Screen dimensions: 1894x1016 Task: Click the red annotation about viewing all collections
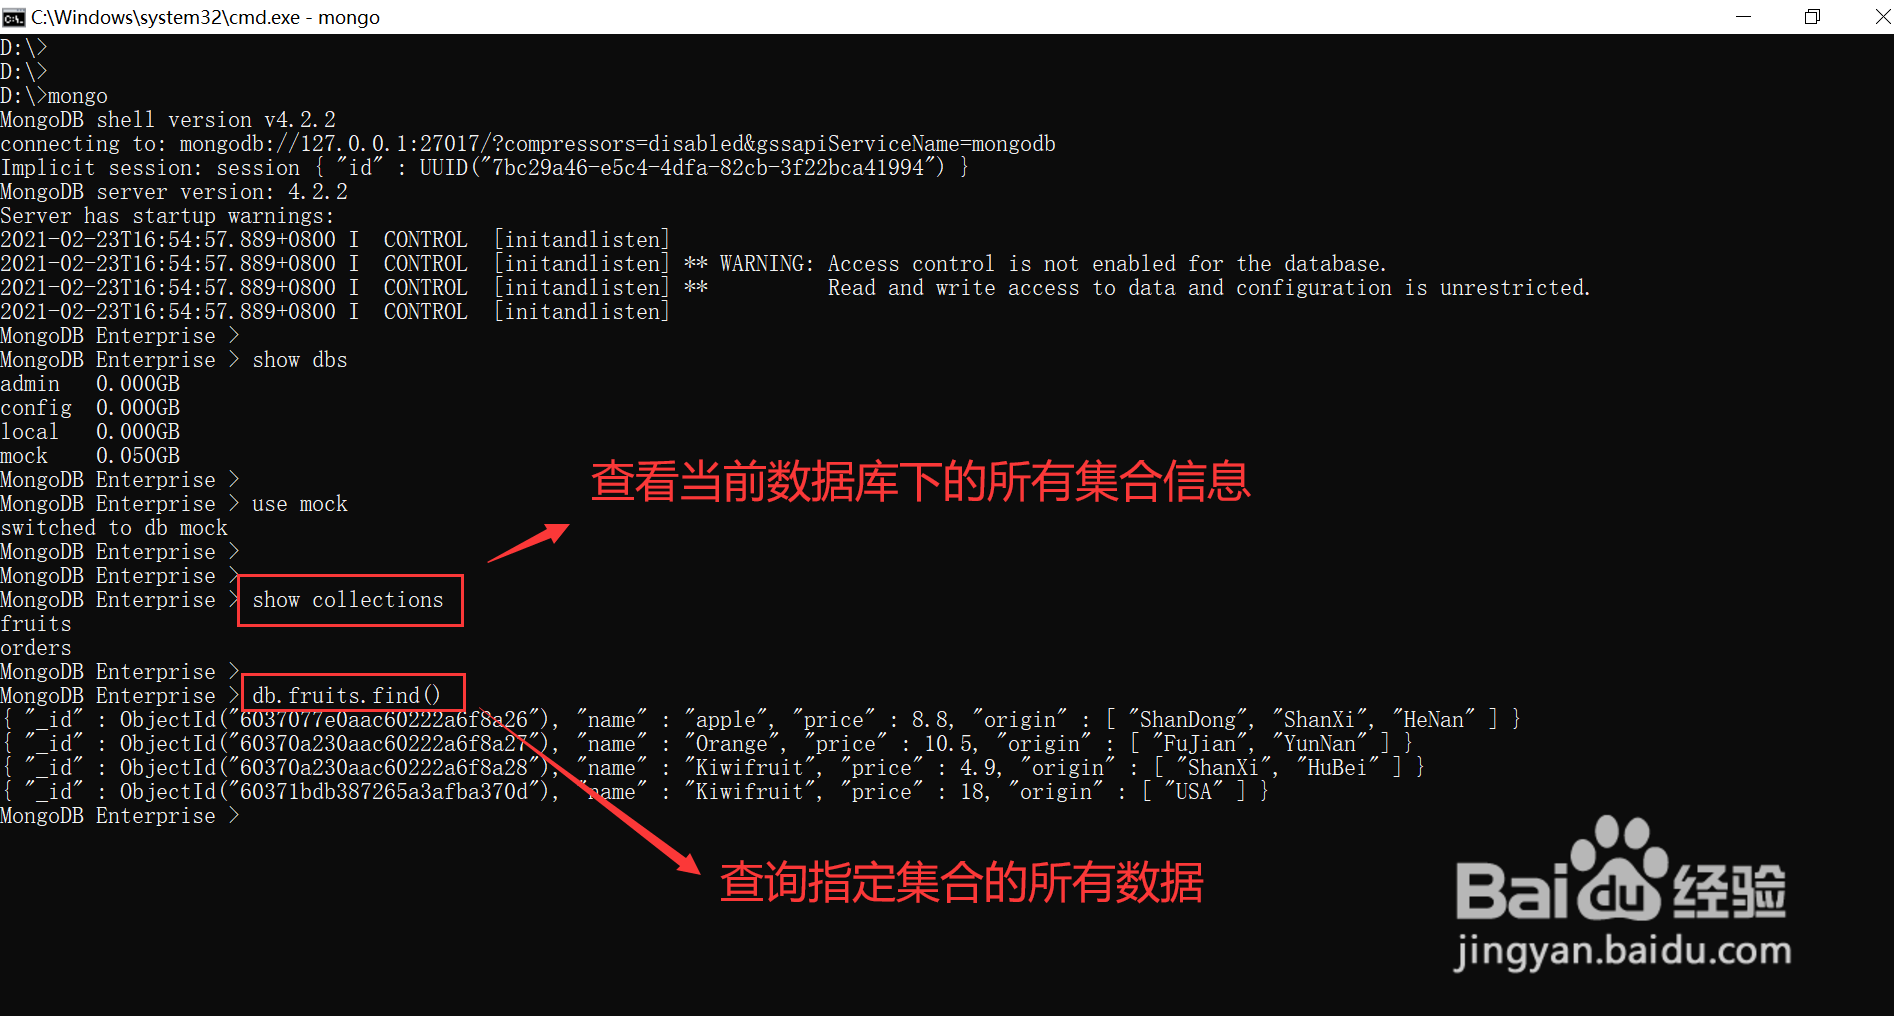coord(920,481)
